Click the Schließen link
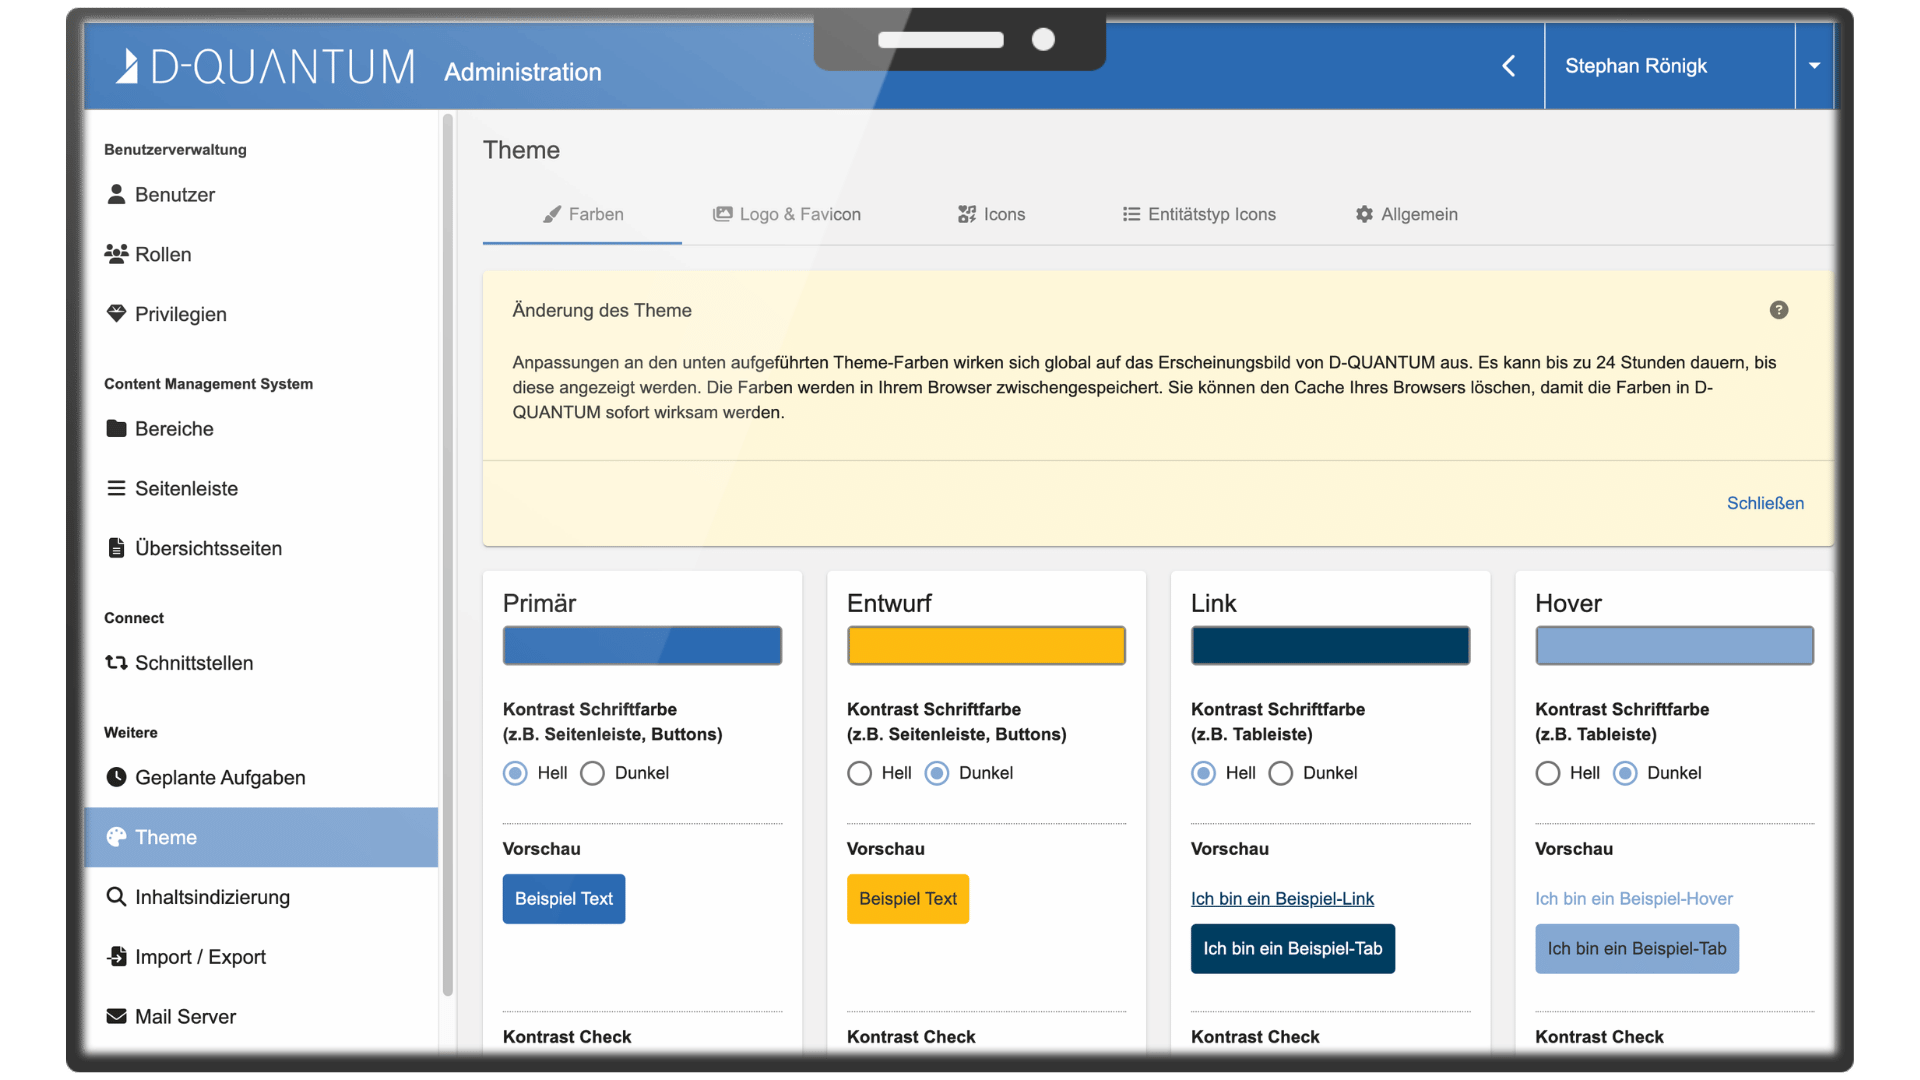 [1765, 503]
